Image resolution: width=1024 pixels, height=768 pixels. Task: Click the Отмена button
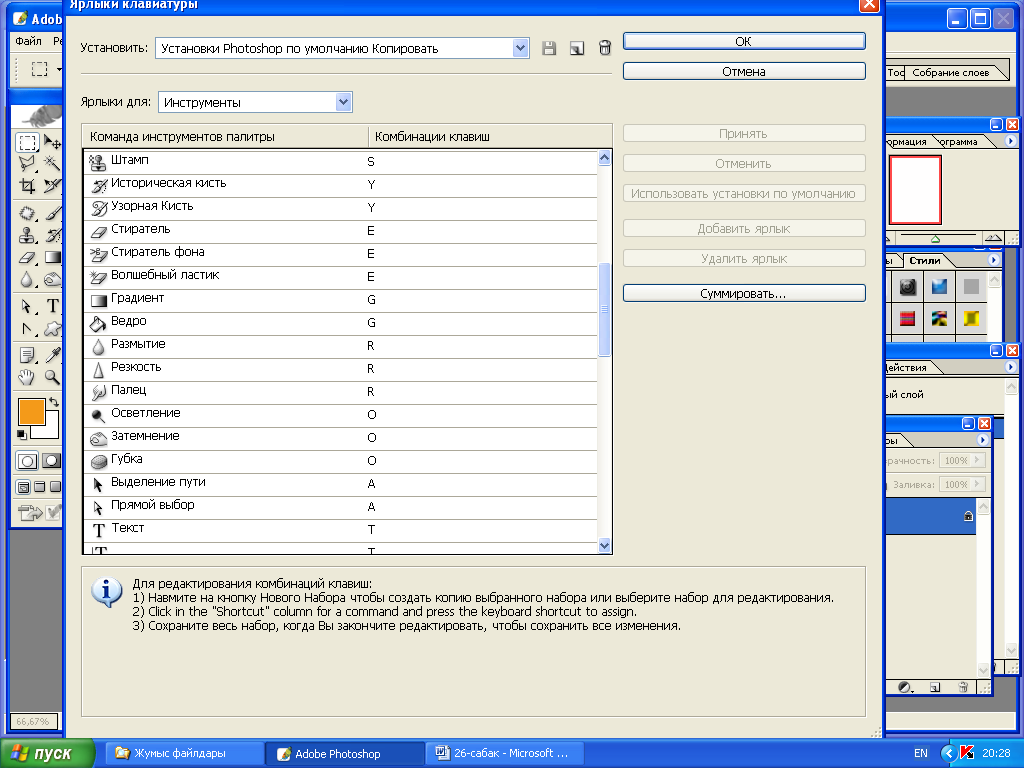pyautogui.click(x=744, y=71)
